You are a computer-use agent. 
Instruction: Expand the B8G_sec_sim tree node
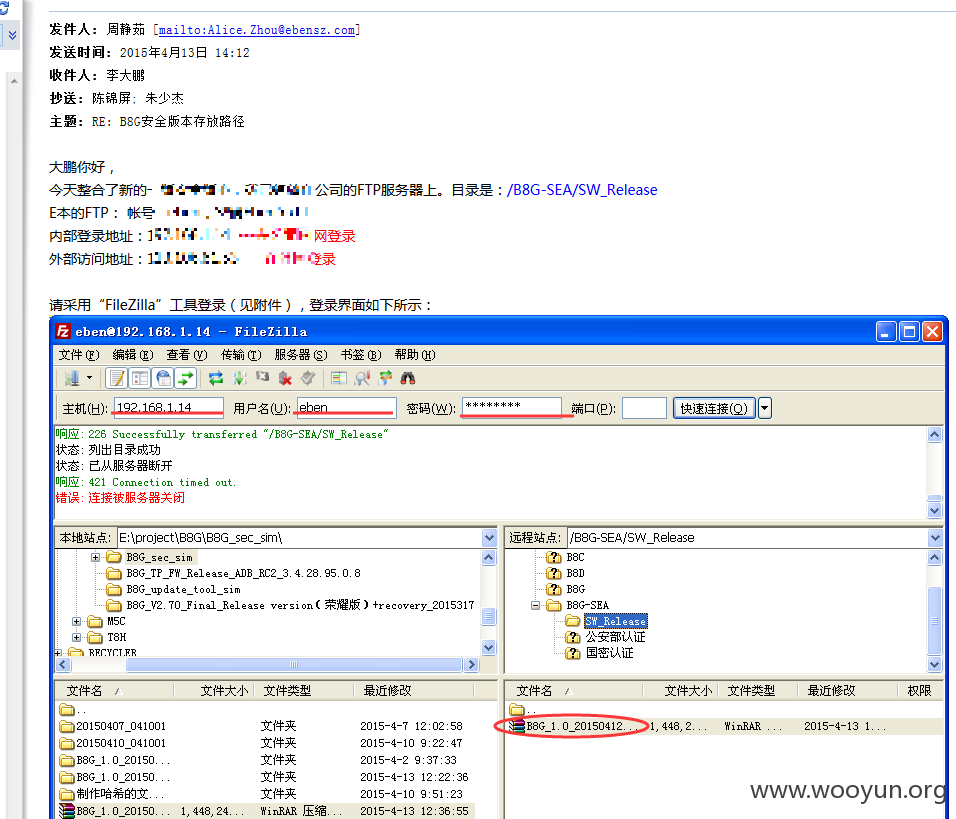point(95,557)
